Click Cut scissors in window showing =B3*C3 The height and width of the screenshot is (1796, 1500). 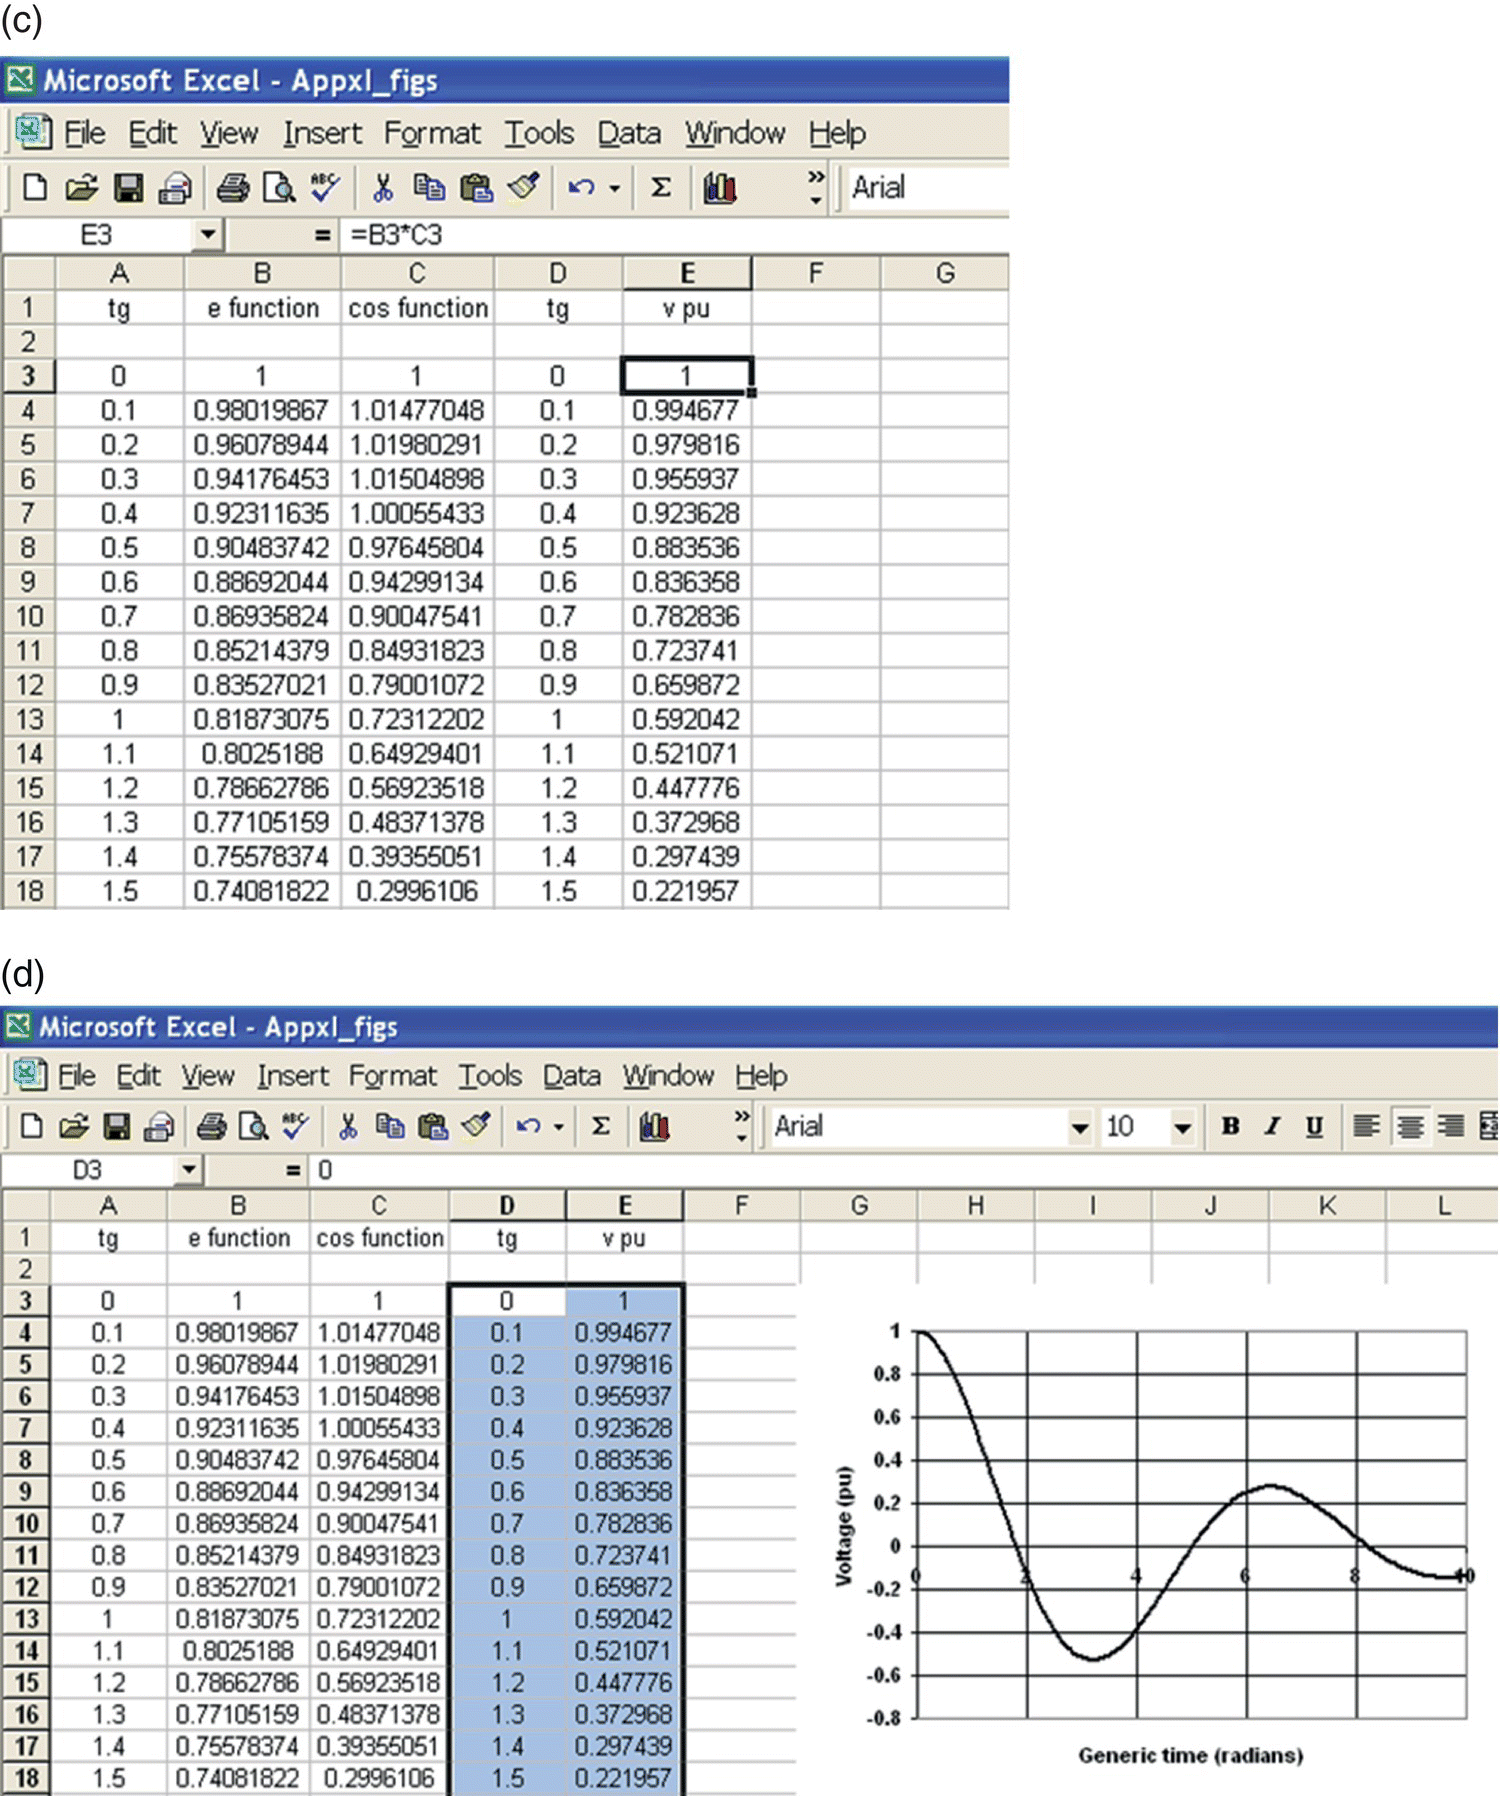(x=382, y=187)
